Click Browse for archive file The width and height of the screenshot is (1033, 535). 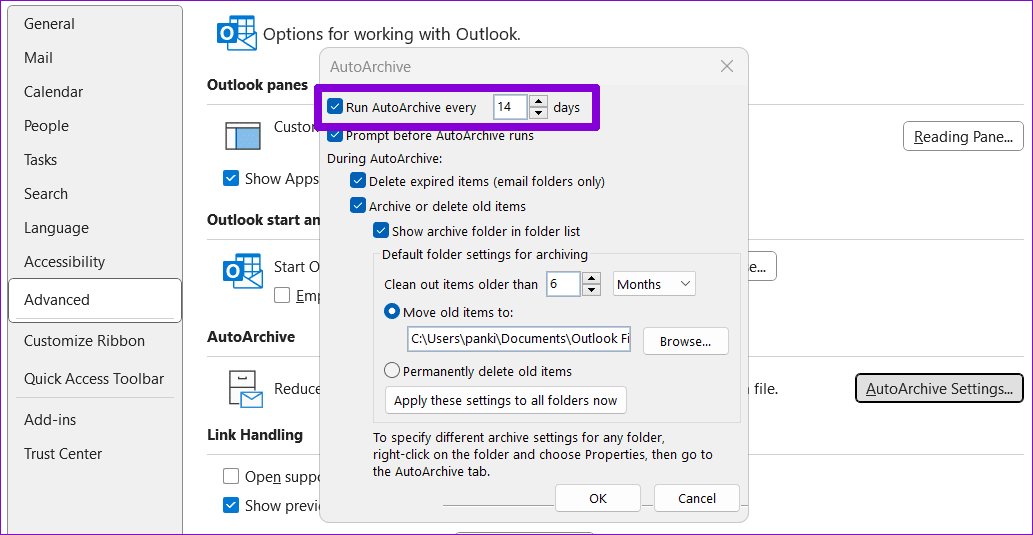686,341
